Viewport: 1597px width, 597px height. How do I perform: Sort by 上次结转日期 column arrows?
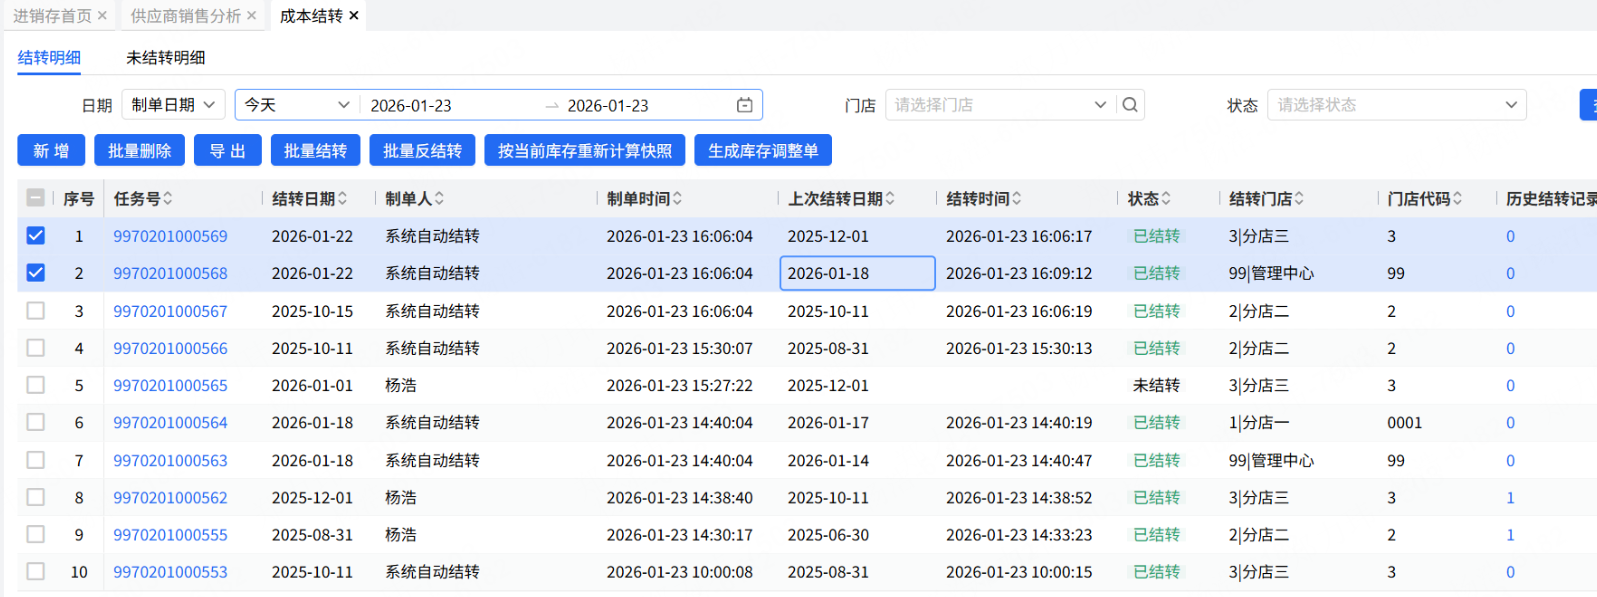pyautogui.click(x=890, y=199)
